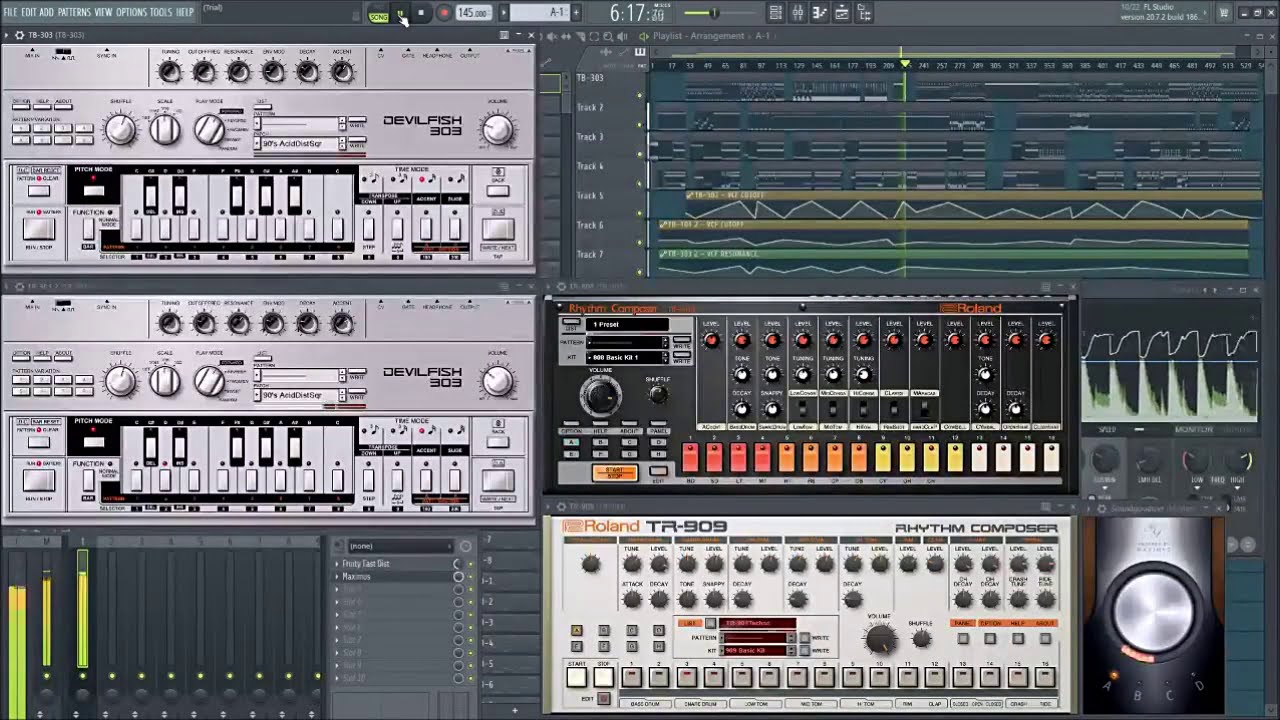Arm the transport record button
The width and height of the screenshot is (1280, 720).
tap(443, 14)
